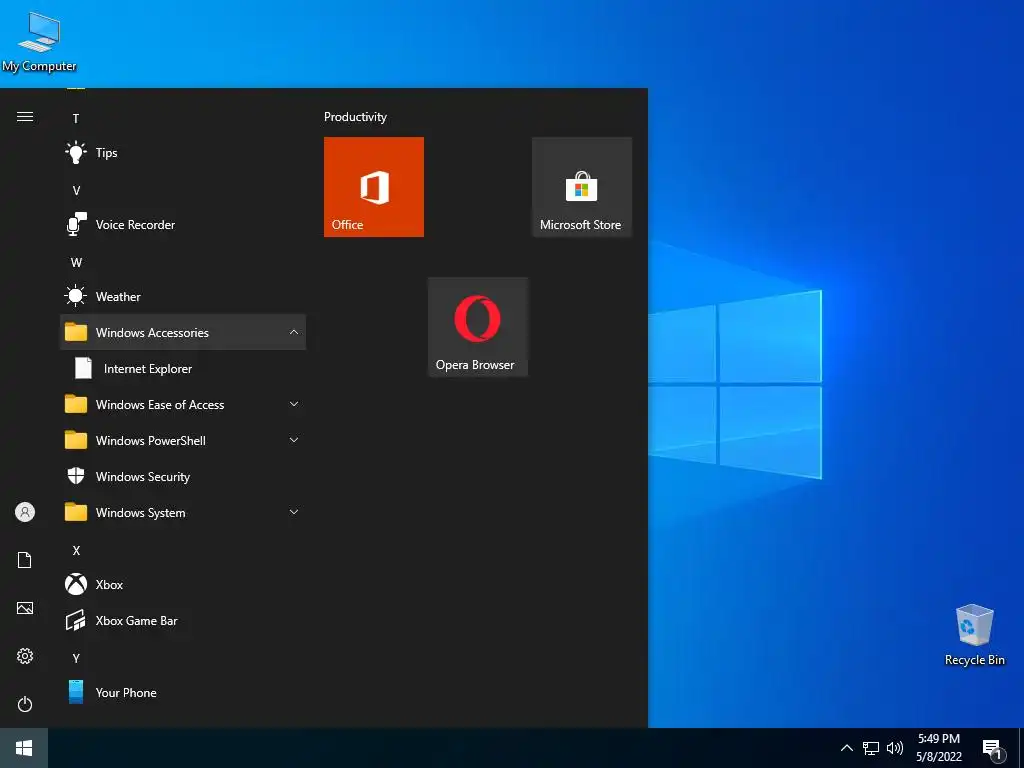
Task: Click the Power icon in Start sidebar
Action: (x=25, y=704)
